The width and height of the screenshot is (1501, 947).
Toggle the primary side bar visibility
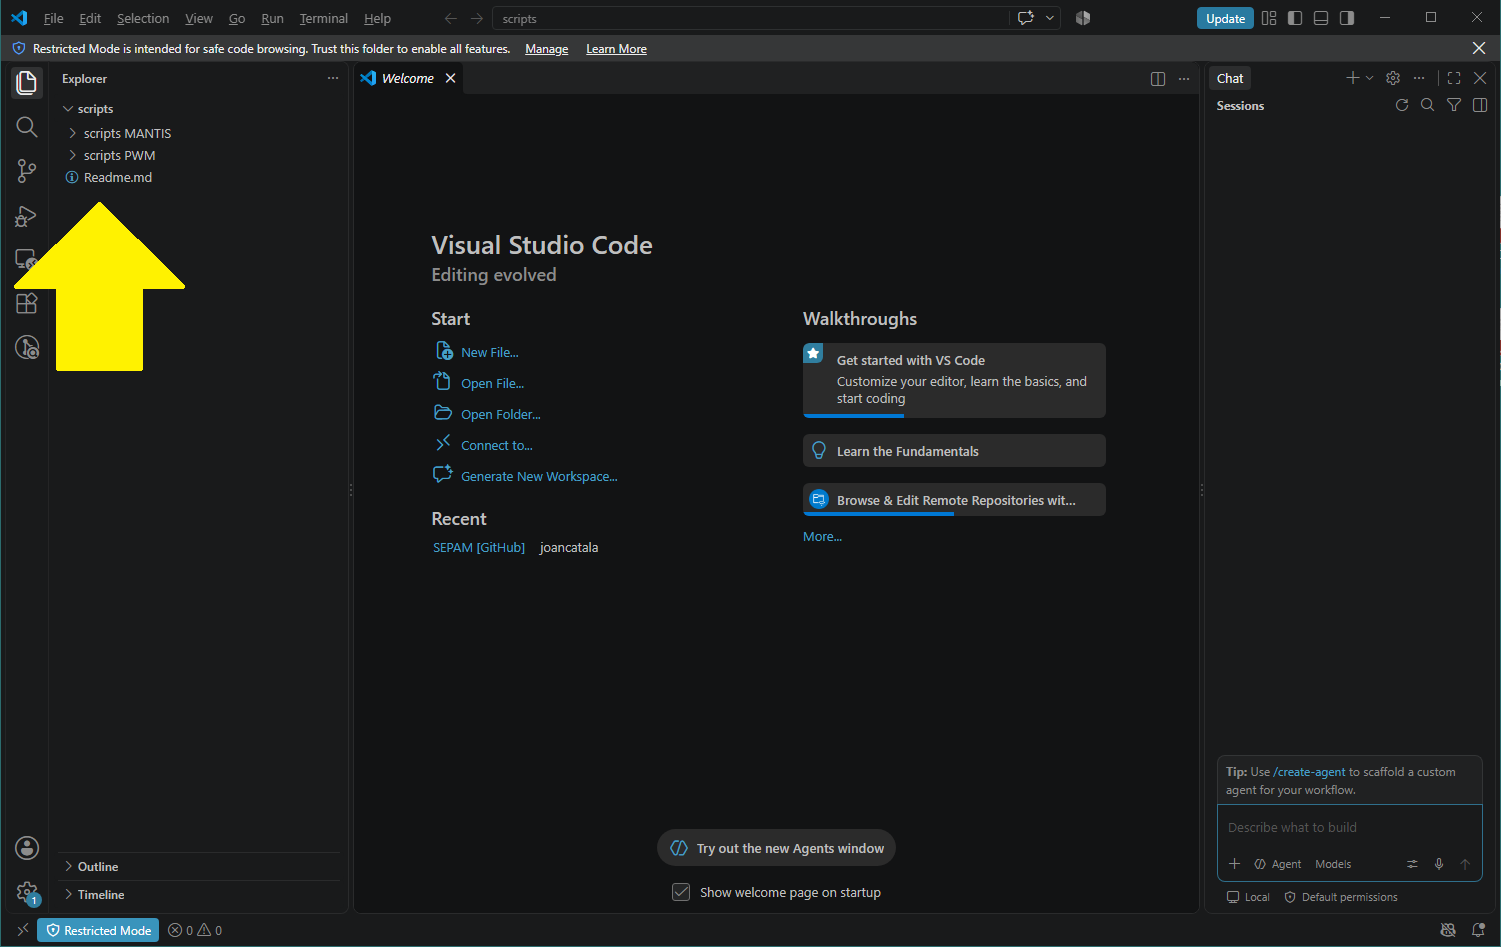(x=1295, y=18)
